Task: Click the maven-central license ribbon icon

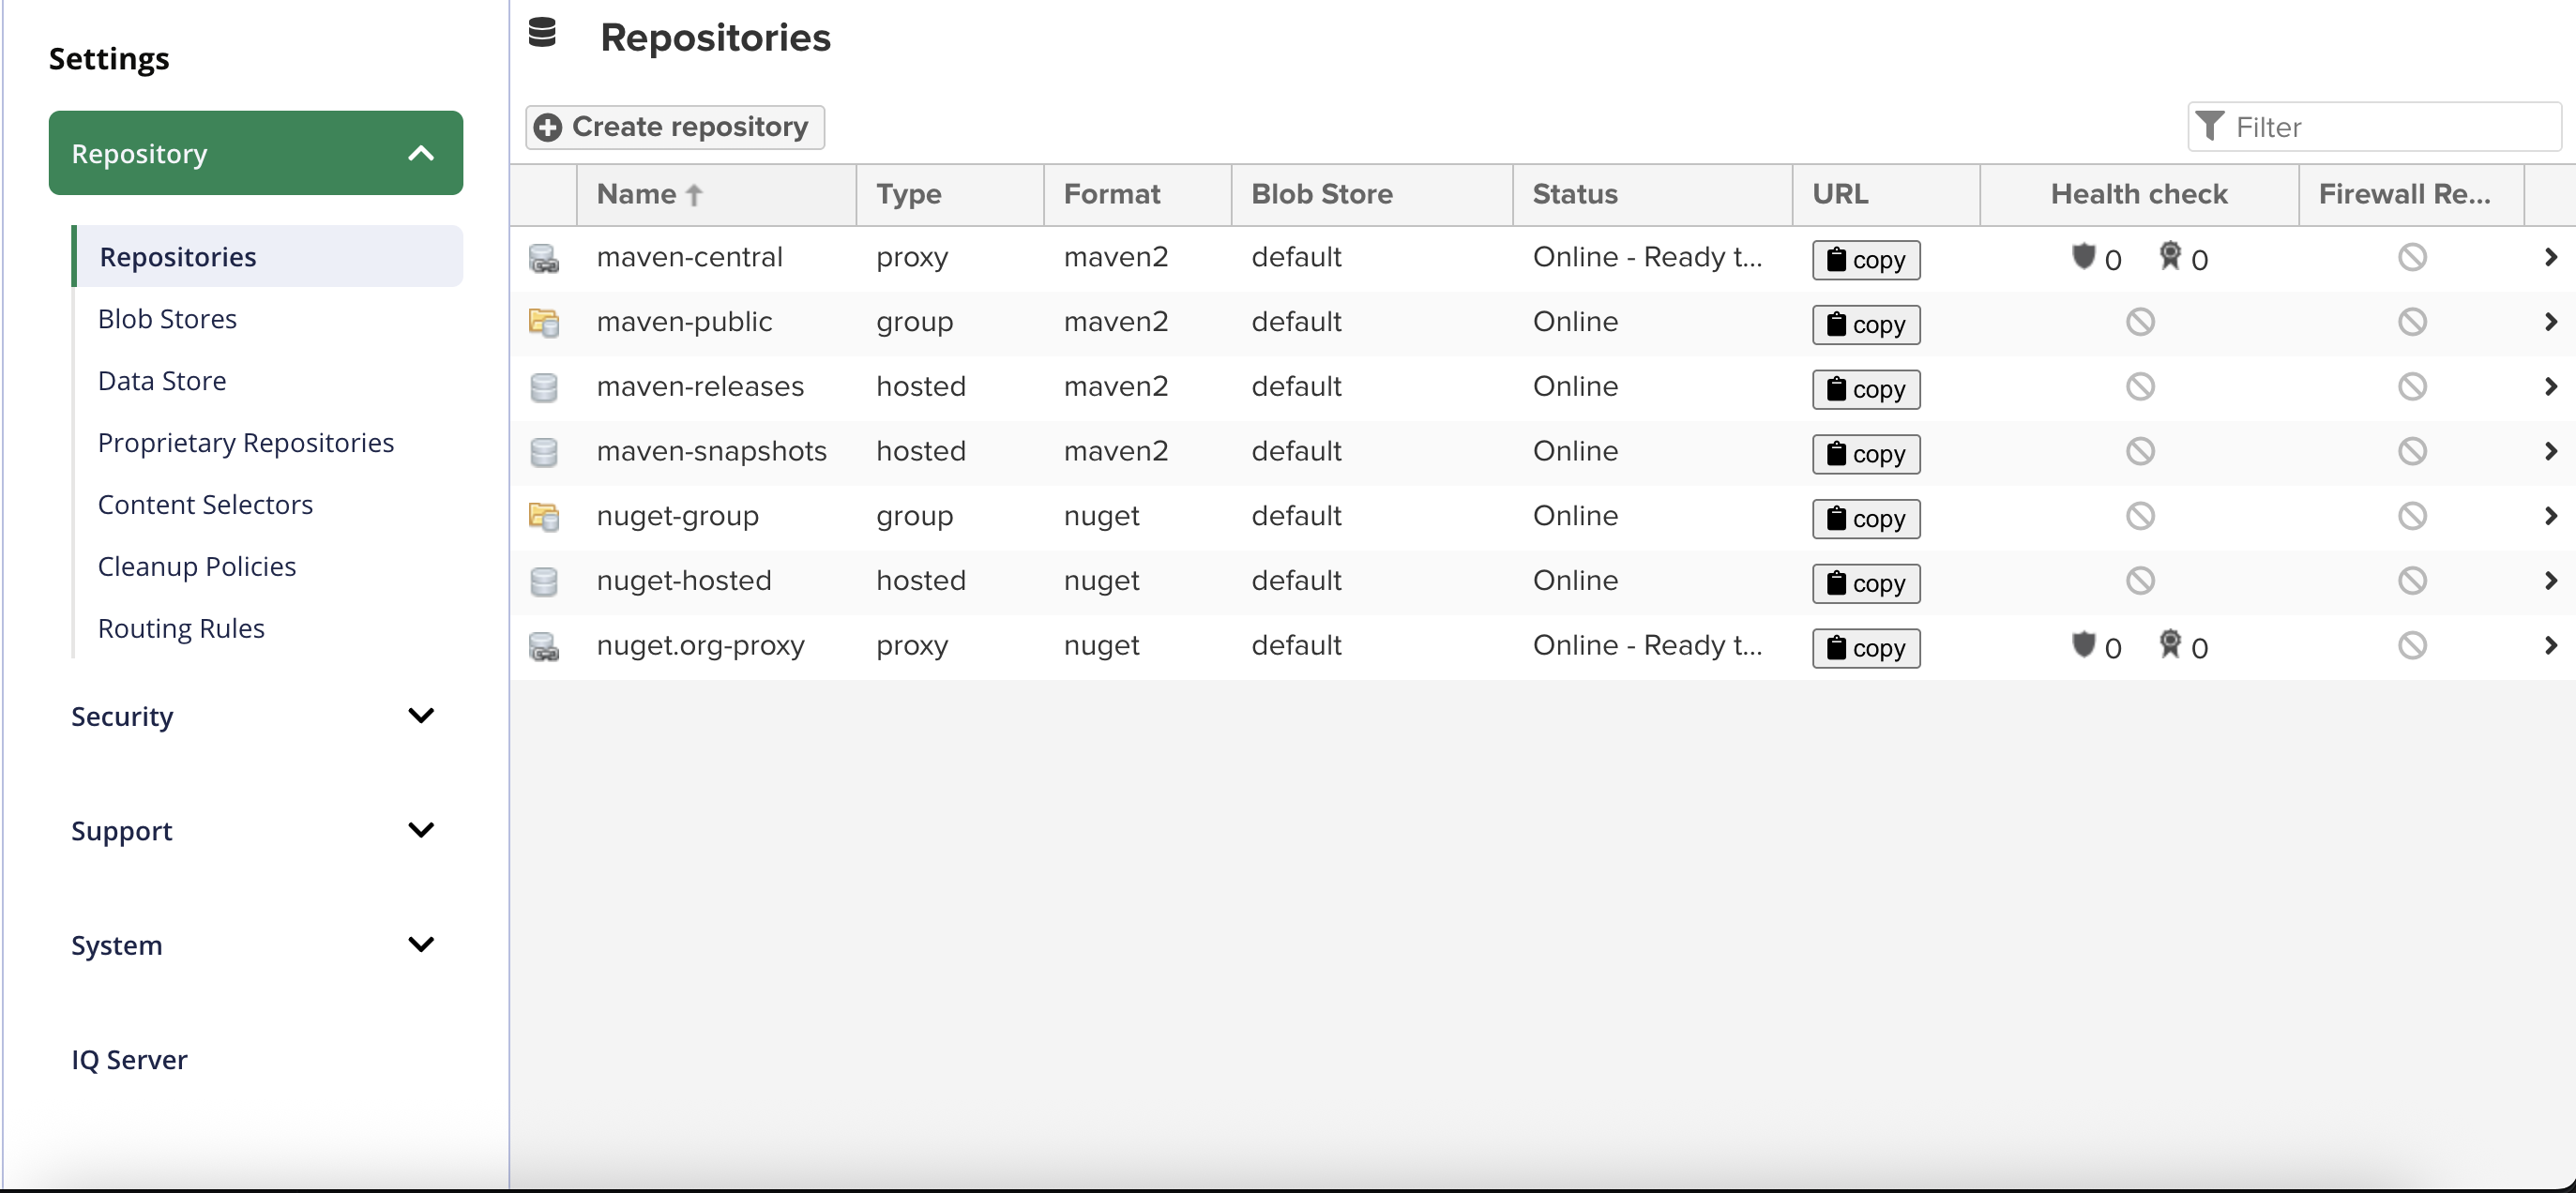Action: [x=2169, y=256]
